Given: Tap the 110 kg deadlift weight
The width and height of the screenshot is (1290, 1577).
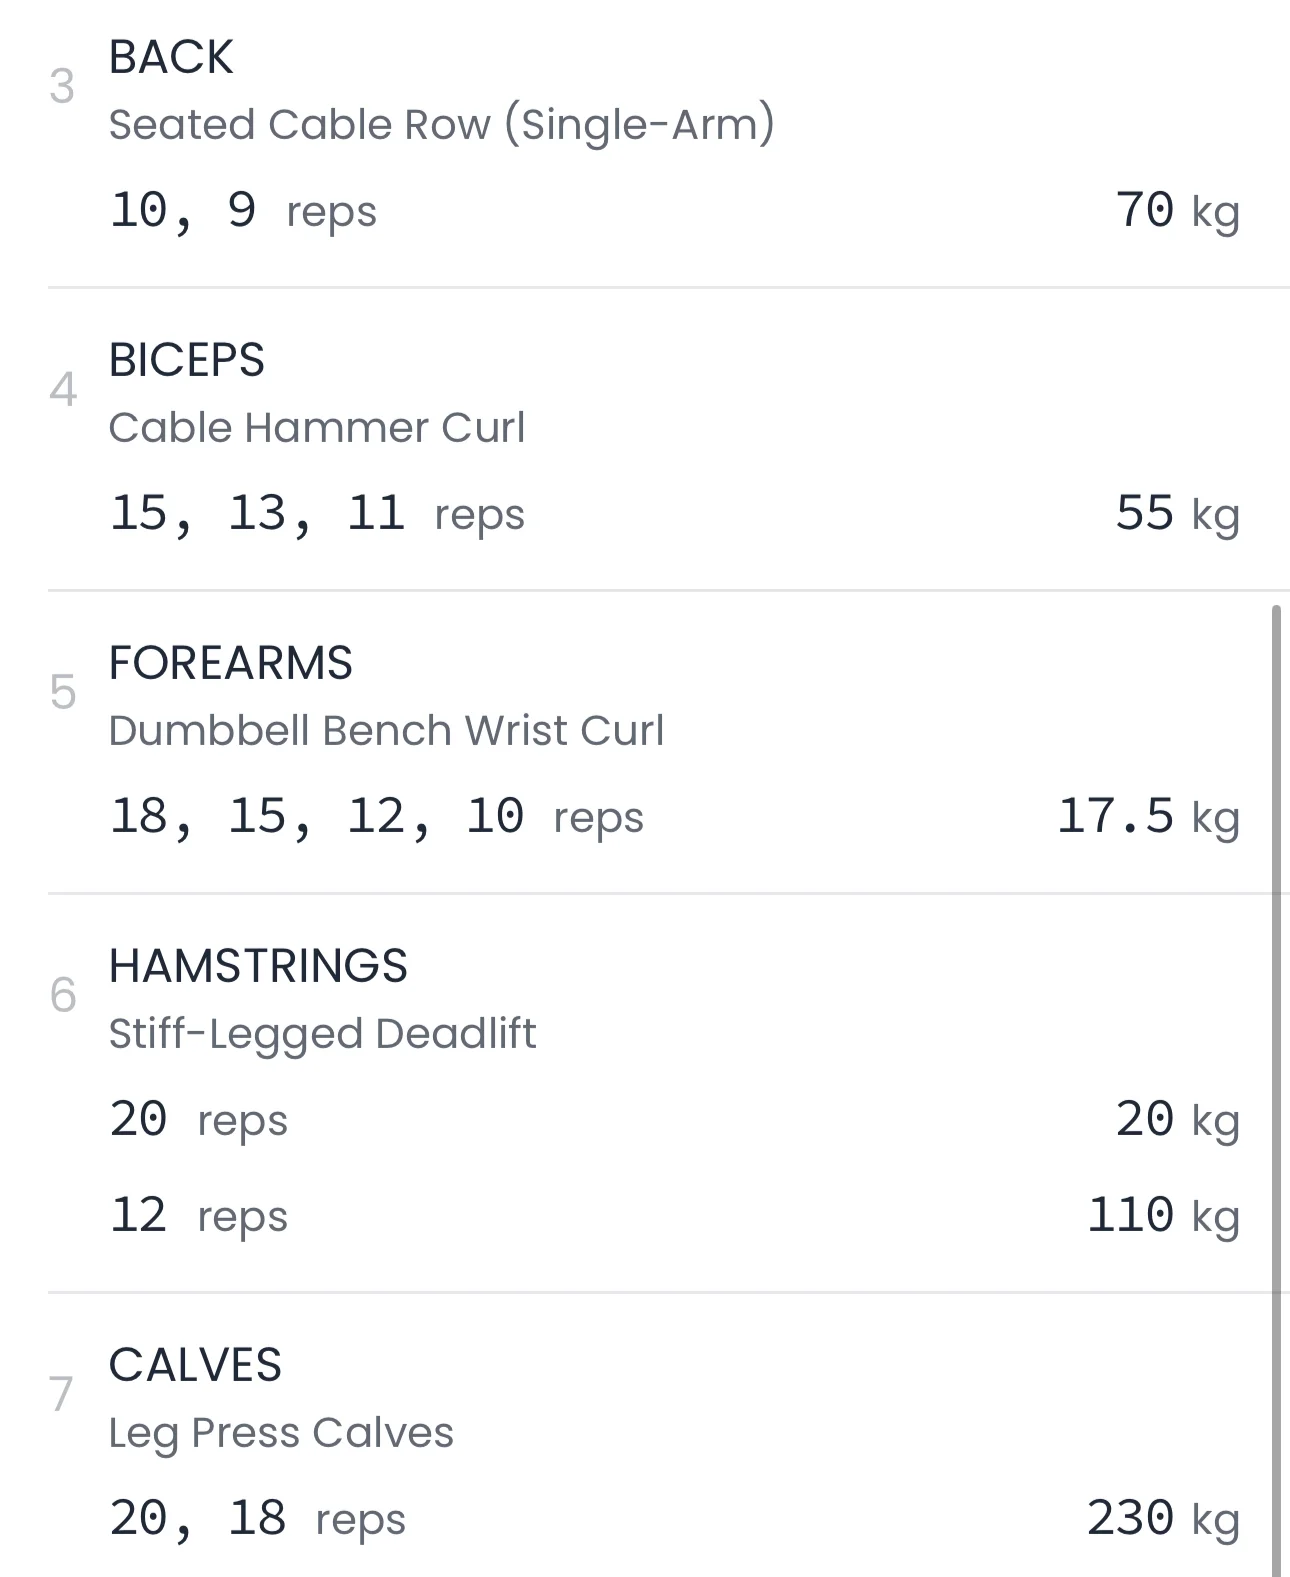Looking at the screenshot, I should [x=1163, y=1216].
